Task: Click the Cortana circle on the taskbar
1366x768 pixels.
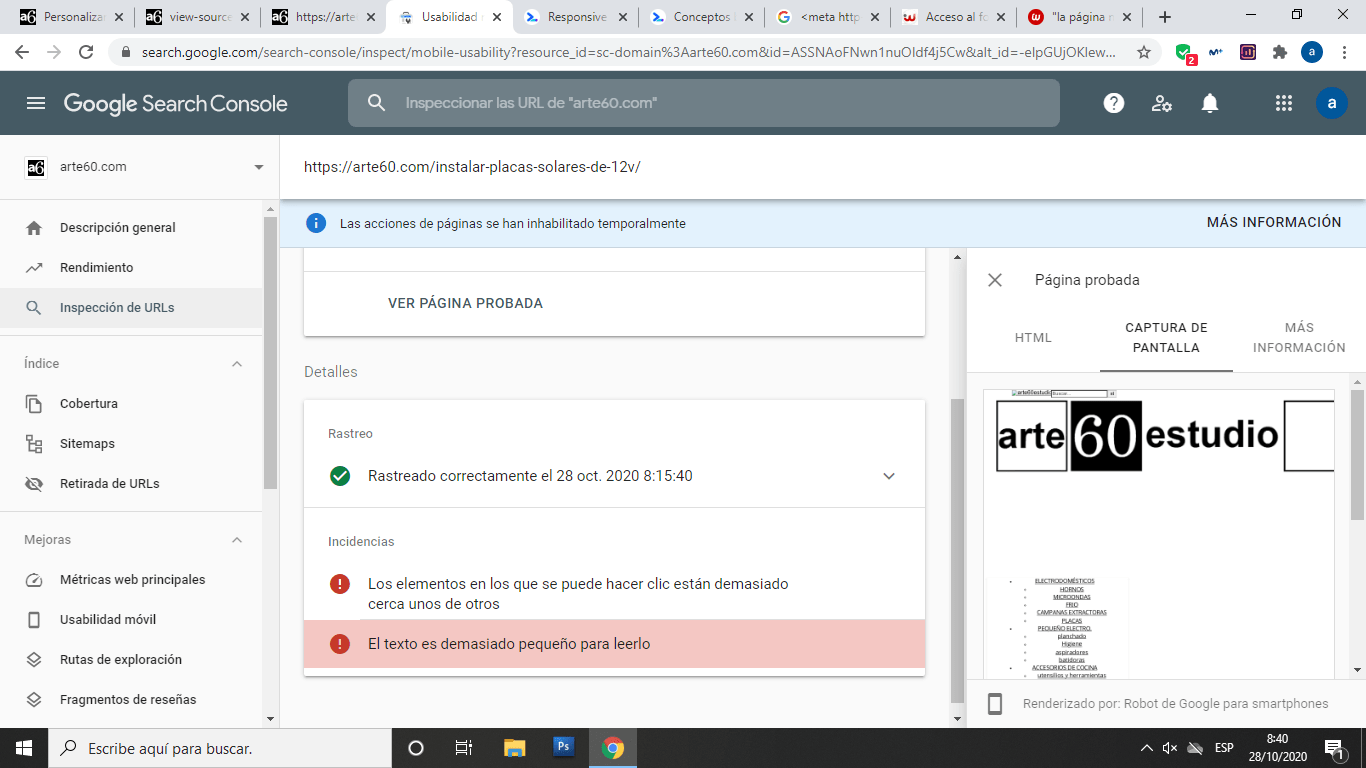Action: coord(416,748)
